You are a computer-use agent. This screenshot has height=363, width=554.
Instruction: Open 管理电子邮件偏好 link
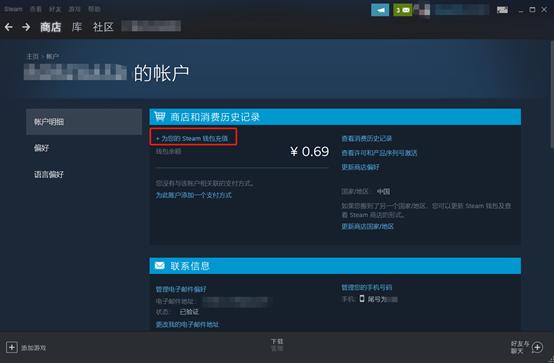(181, 289)
